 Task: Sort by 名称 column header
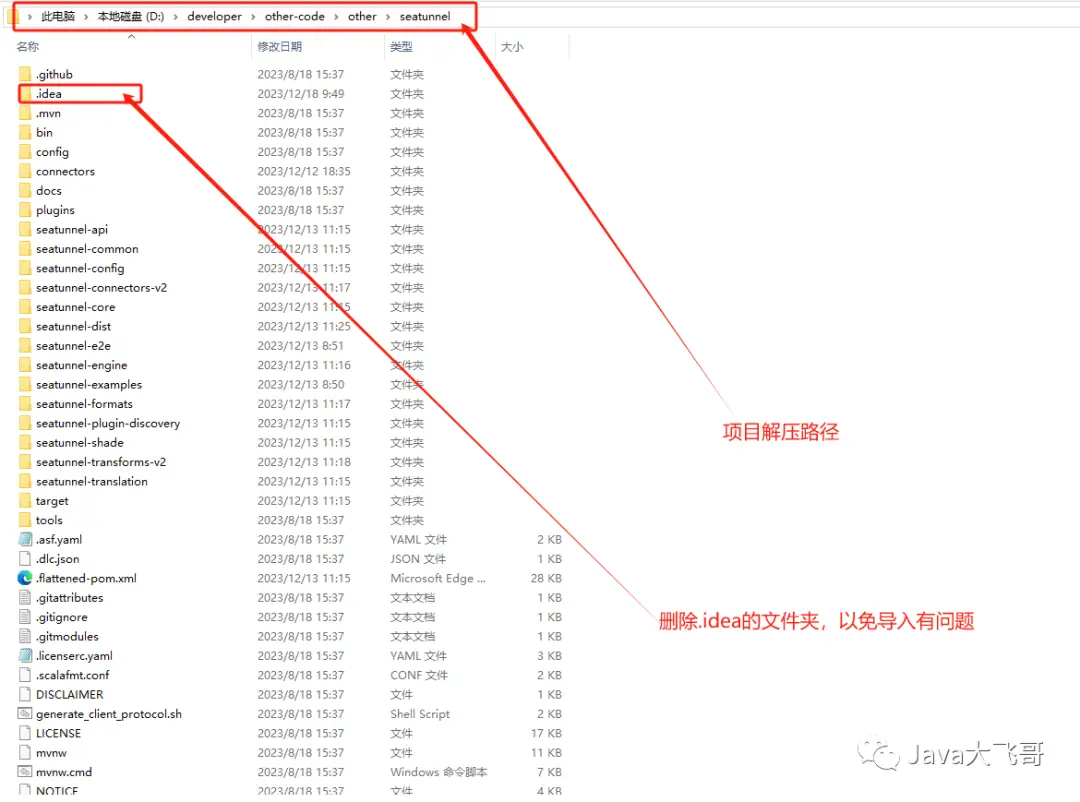[x=28, y=47]
